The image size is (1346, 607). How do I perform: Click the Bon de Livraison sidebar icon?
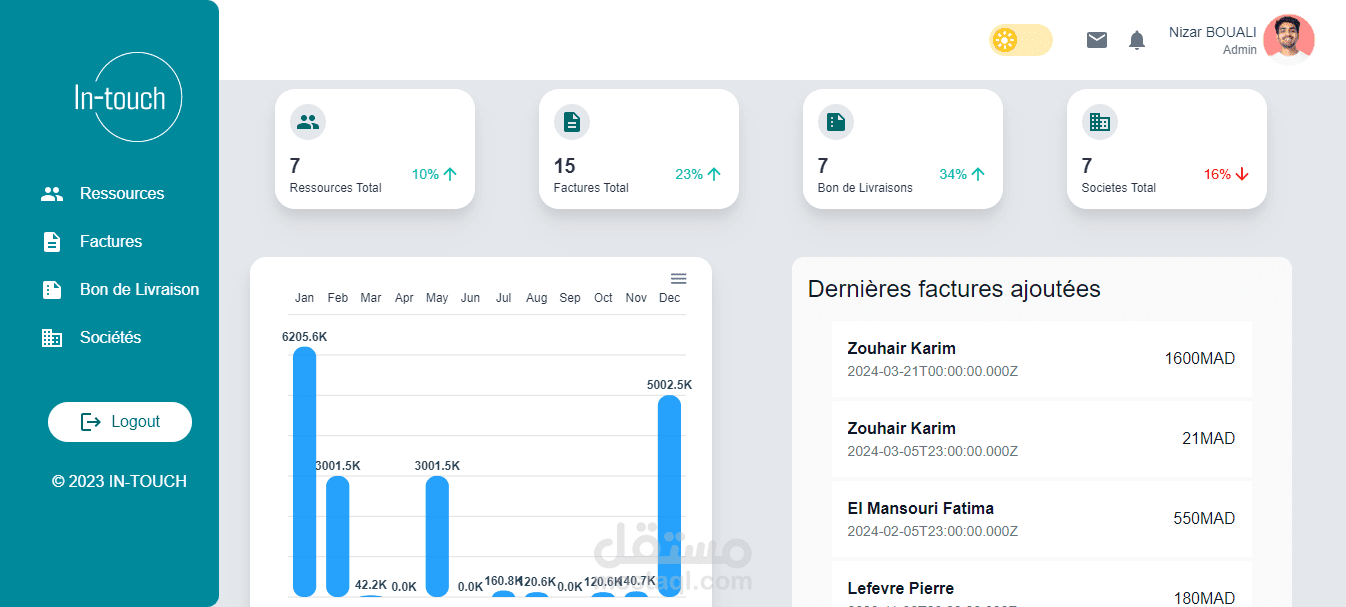click(52, 290)
